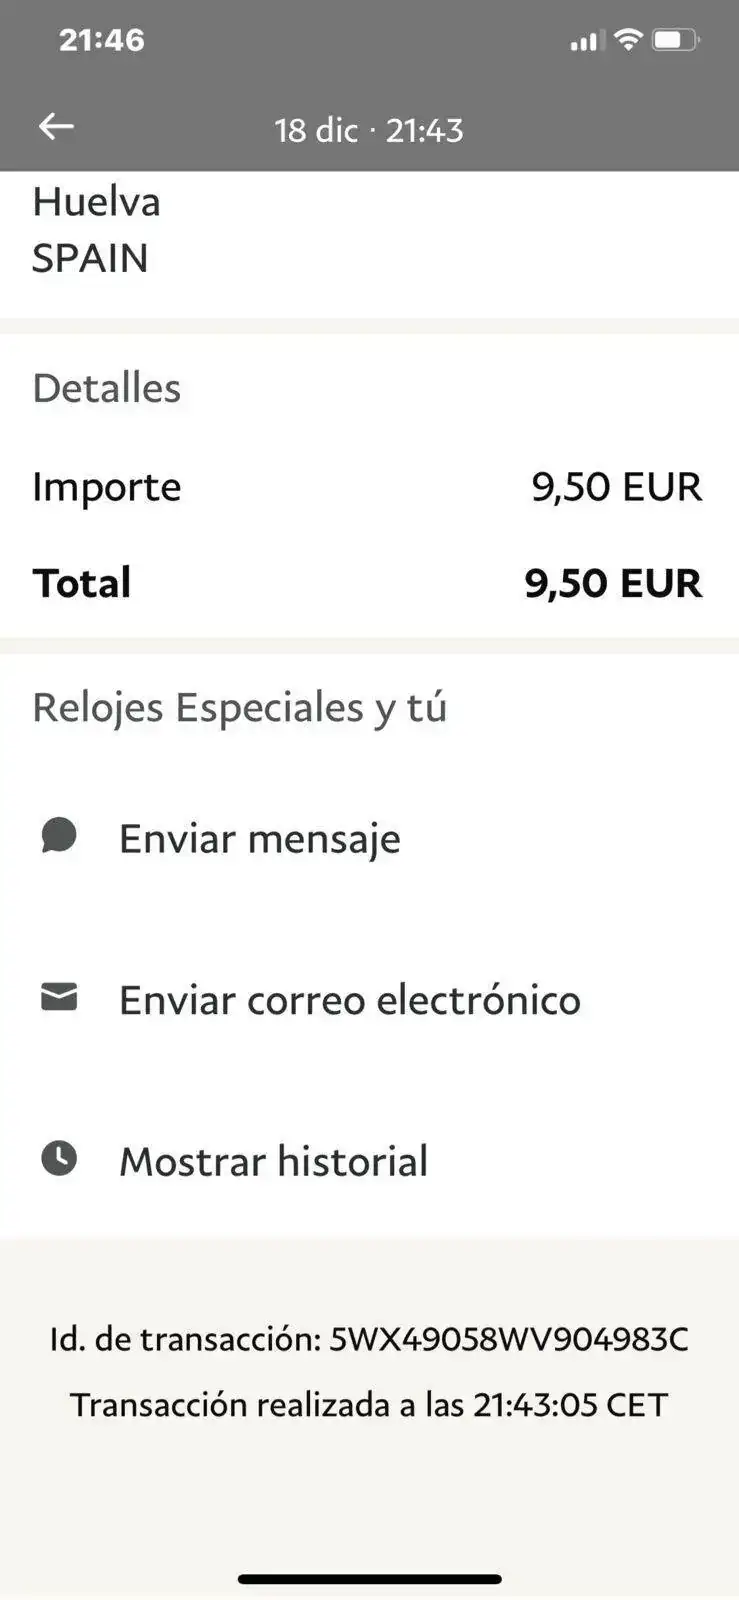Tap the 21:46 status bar clock
Image resolution: width=739 pixels, height=1600 pixels.
(101, 40)
